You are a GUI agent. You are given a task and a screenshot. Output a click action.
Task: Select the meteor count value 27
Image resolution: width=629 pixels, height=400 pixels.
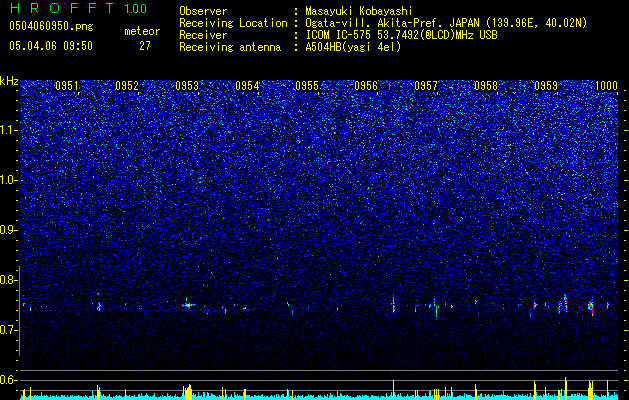click(145, 46)
